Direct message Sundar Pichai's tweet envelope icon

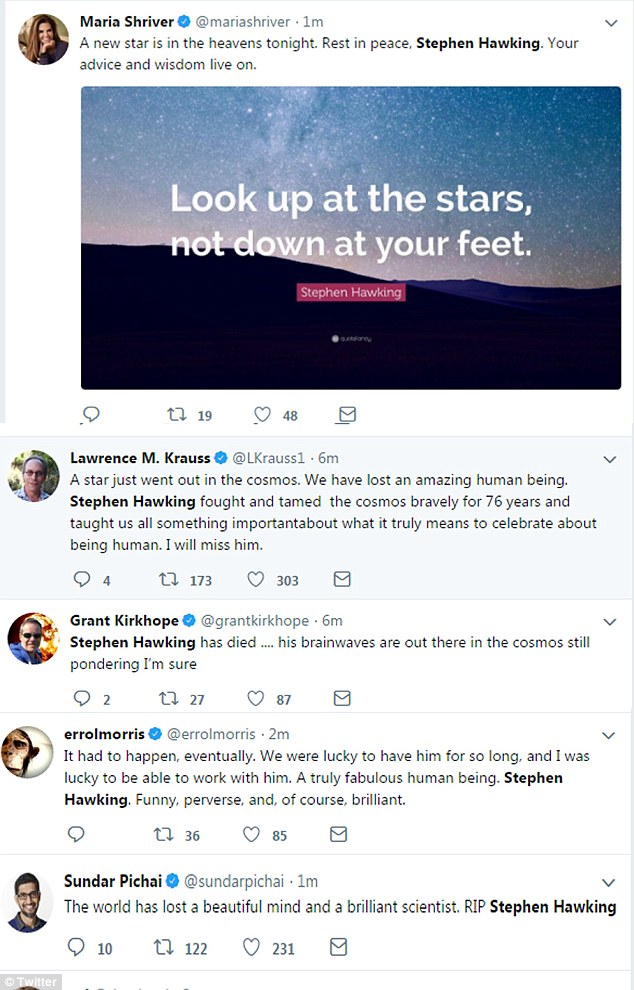point(341,946)
